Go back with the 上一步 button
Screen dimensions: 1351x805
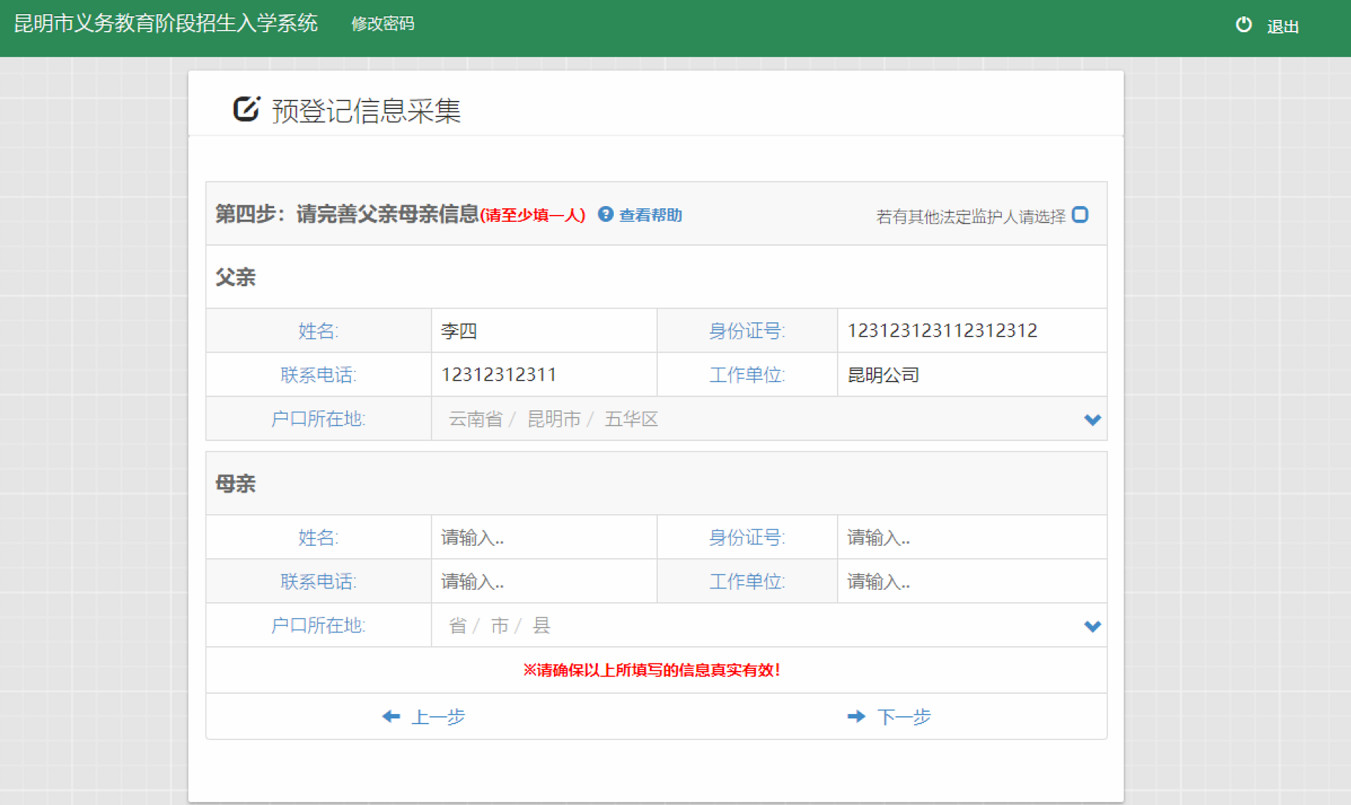point(424,717)
